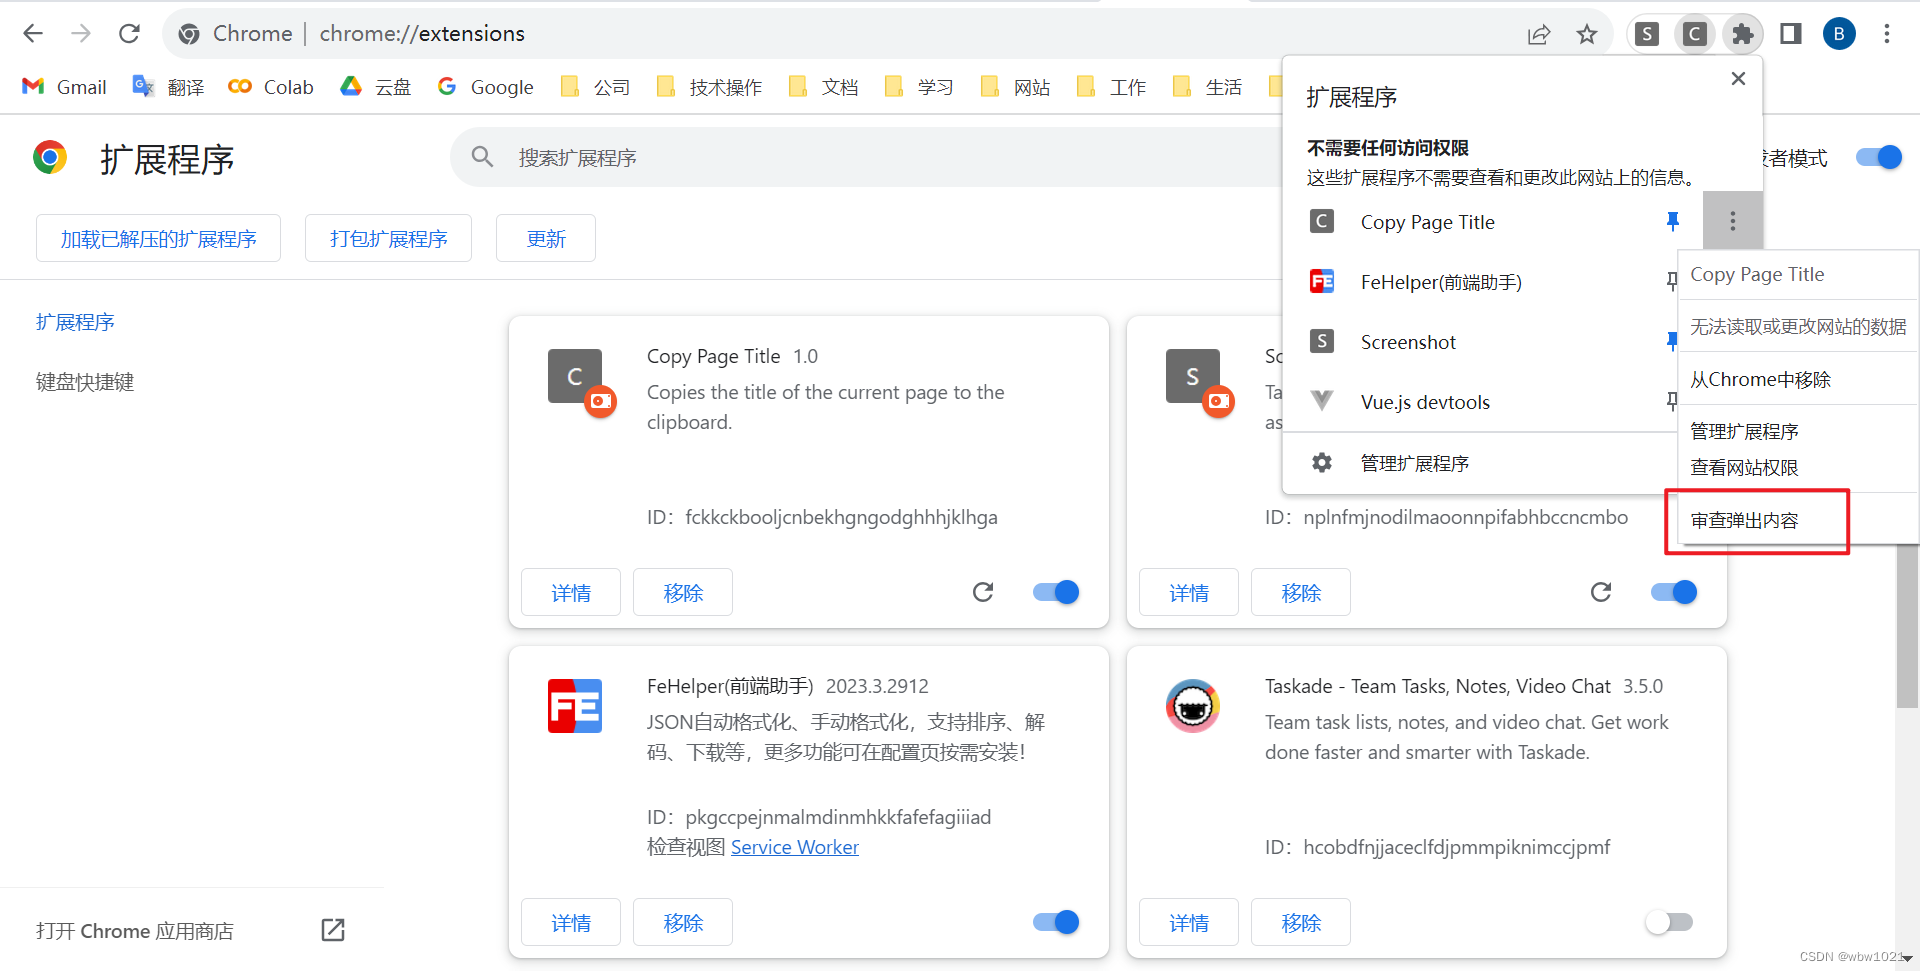
Task: Click the search extensions field
Action: click(x=865, y=158)
